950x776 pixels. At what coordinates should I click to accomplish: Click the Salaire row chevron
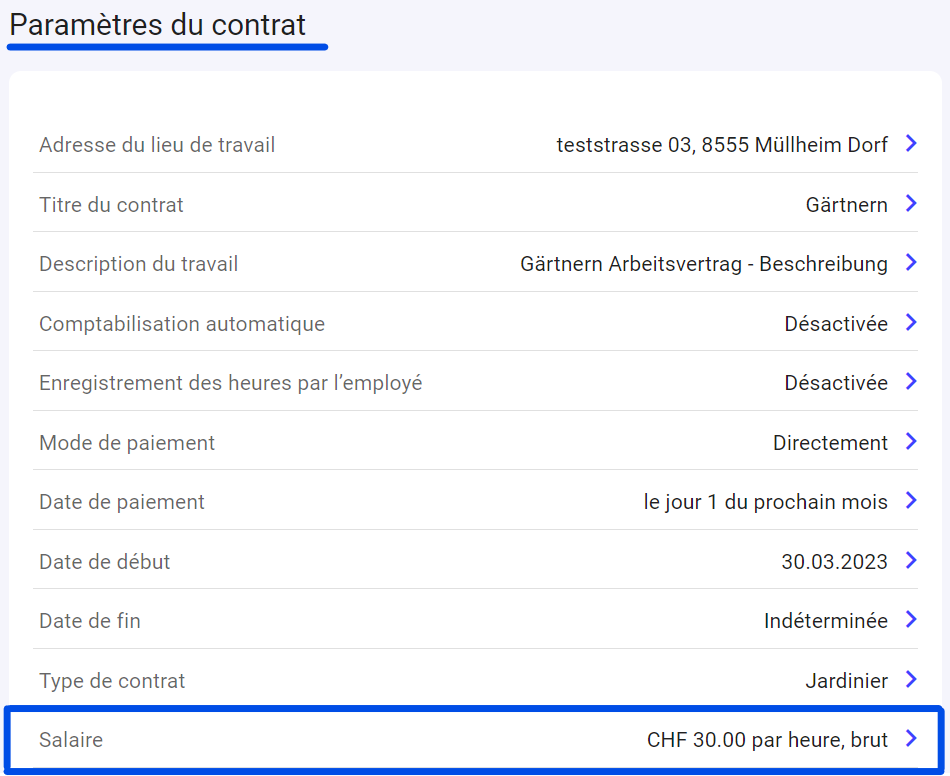click(x=910, y=739)
